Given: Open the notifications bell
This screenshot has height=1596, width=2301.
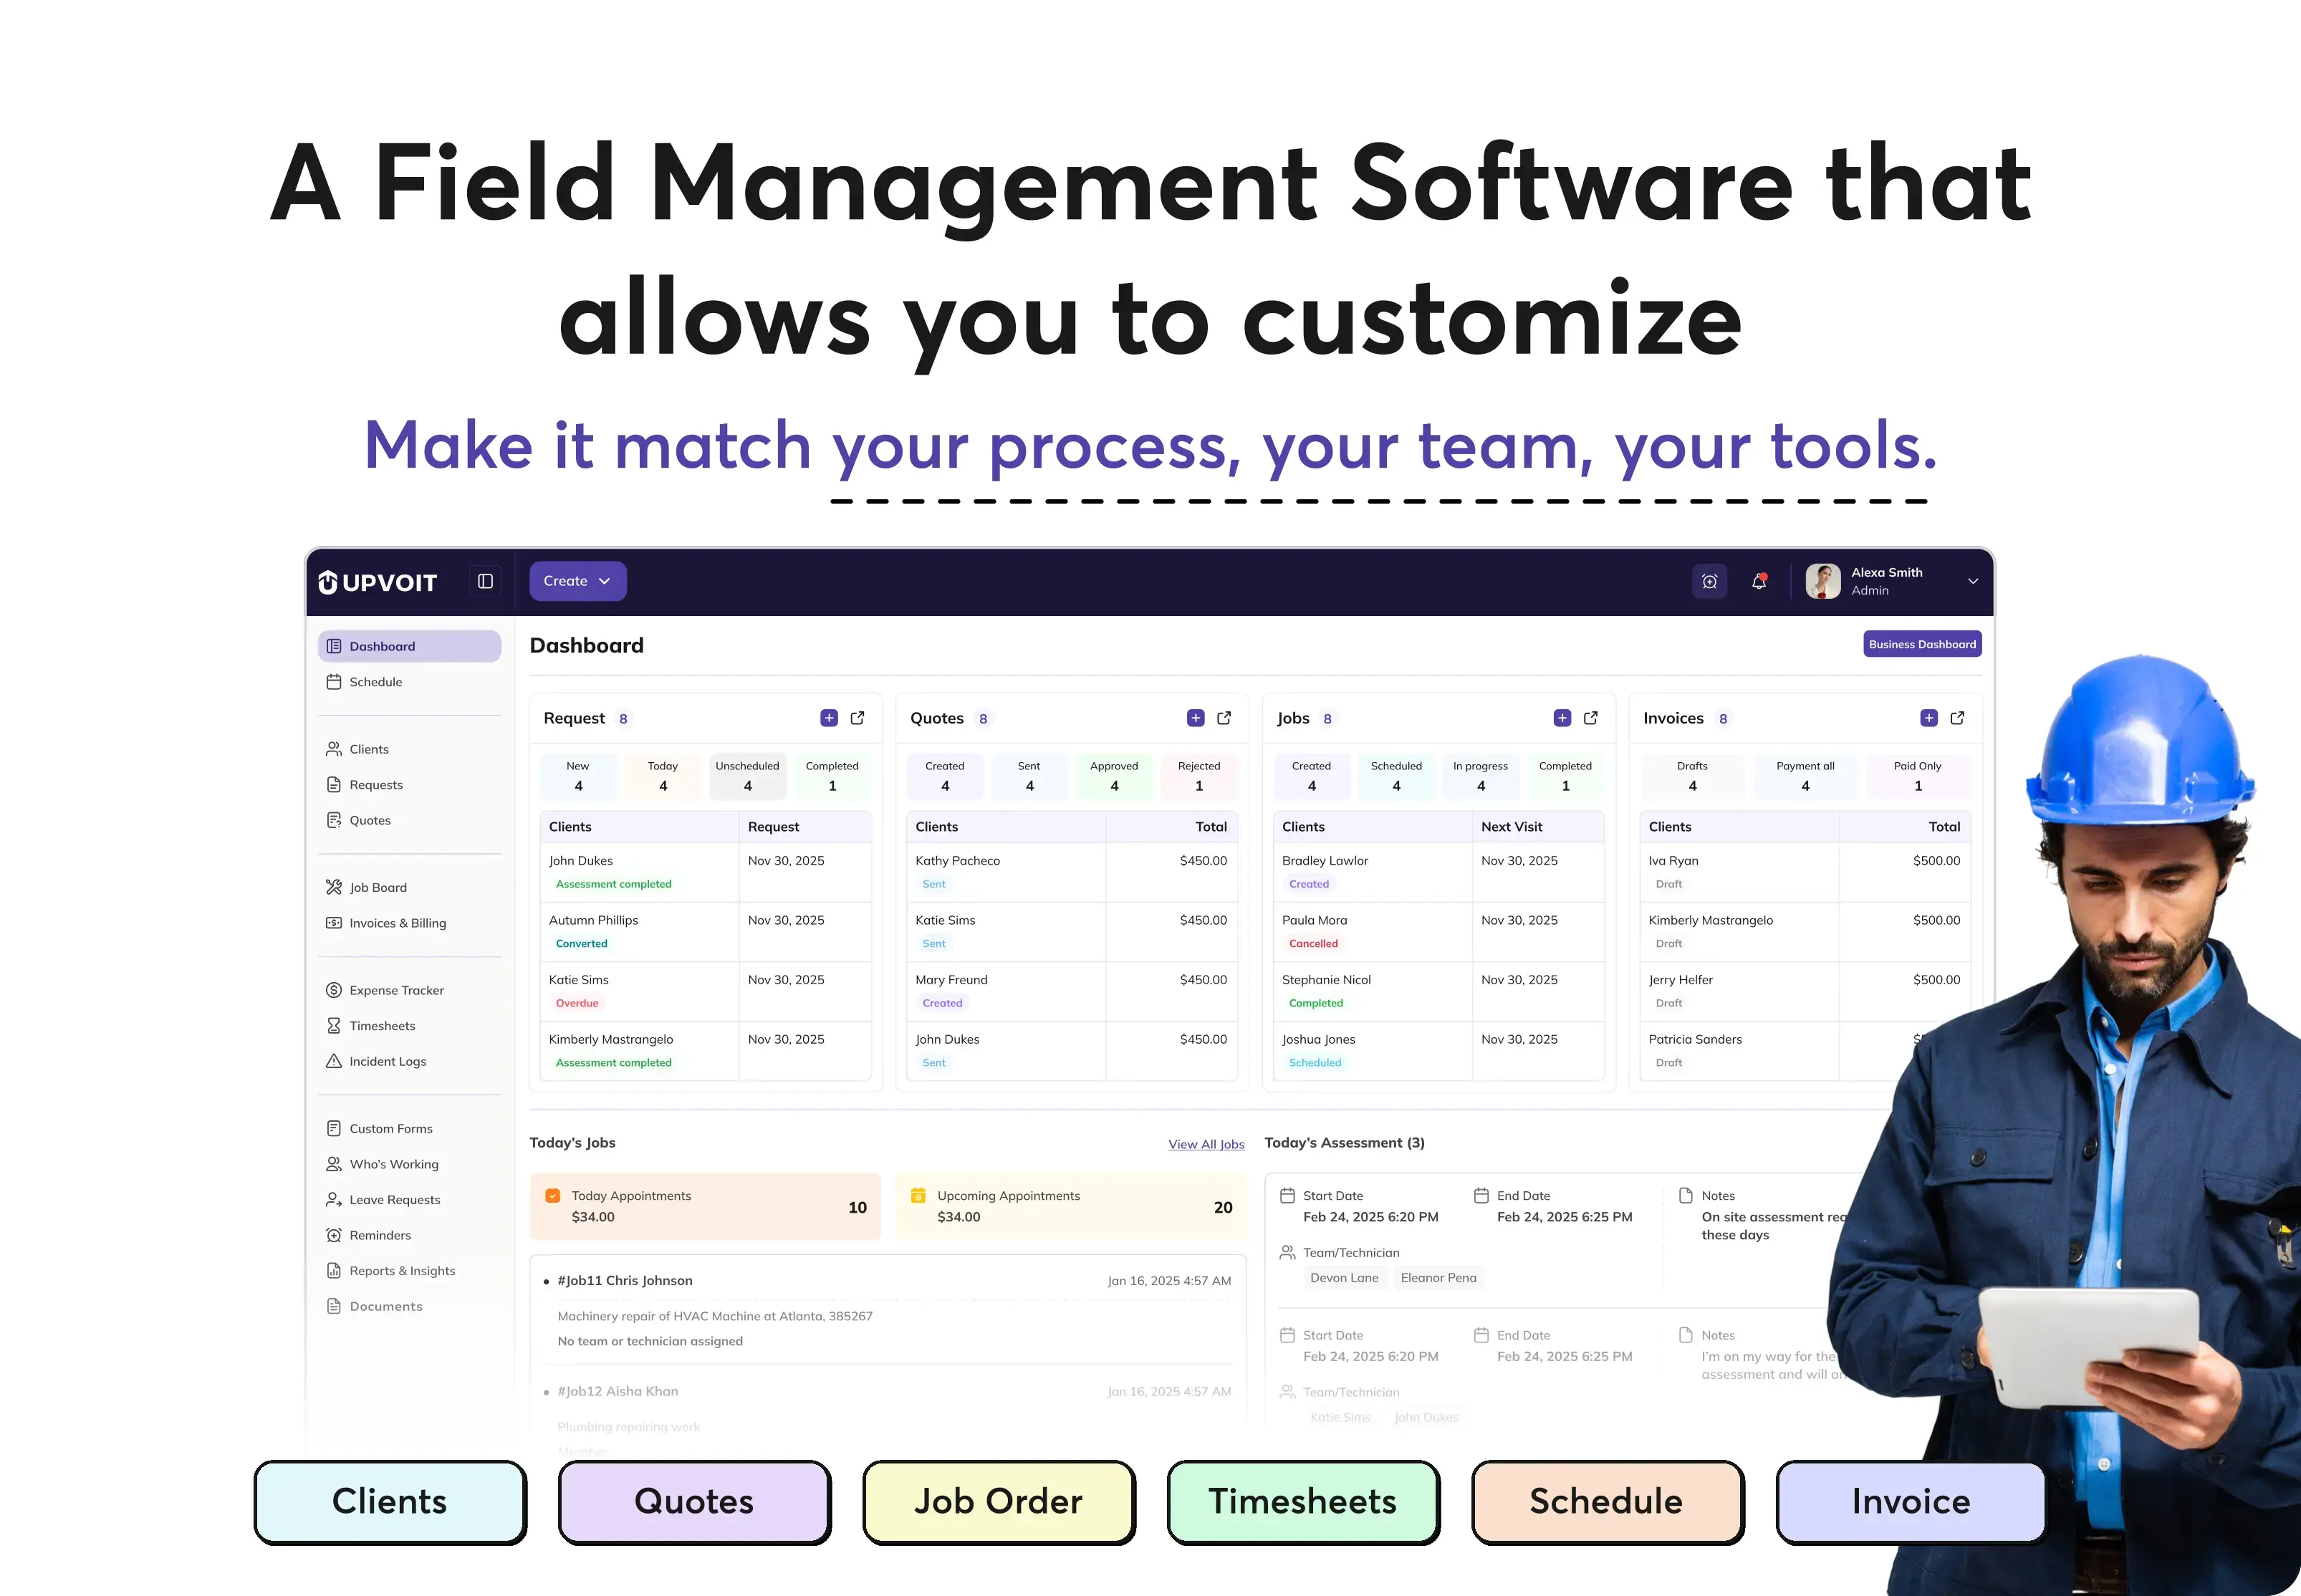Looking at the screenshot, I should pos(1758,581).
